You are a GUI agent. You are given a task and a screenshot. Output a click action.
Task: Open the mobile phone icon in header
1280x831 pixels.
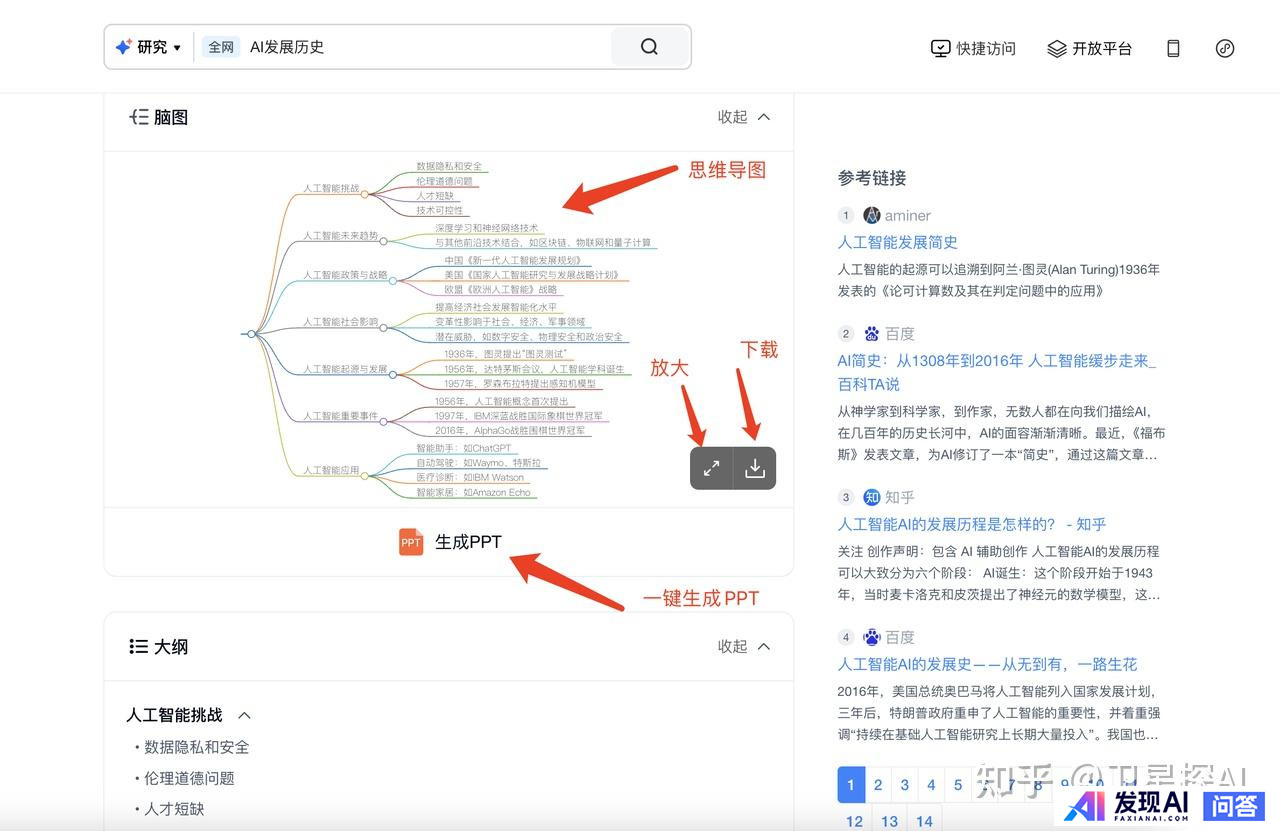click(1173, 48)
